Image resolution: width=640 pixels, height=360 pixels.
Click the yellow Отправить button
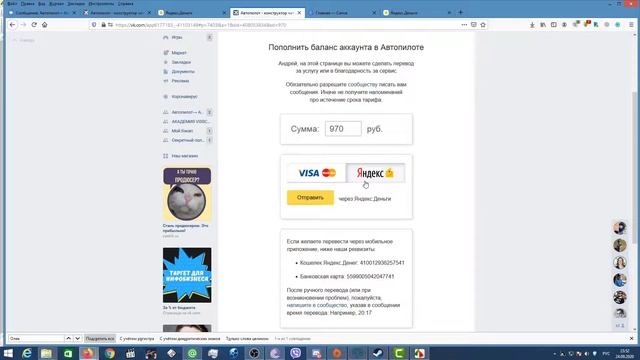tap(310, 198)
